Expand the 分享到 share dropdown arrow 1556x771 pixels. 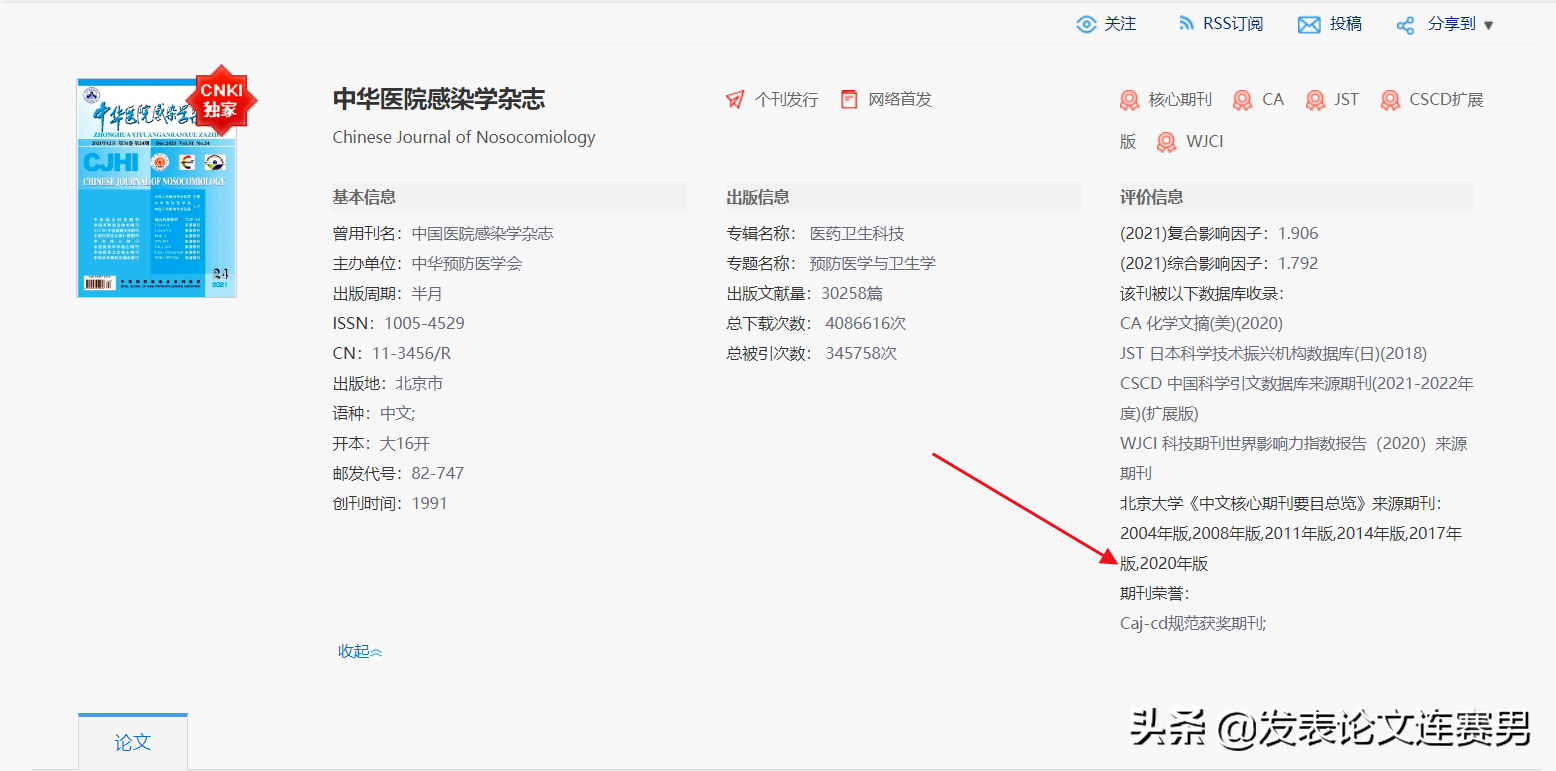[x=1489, y=24]
